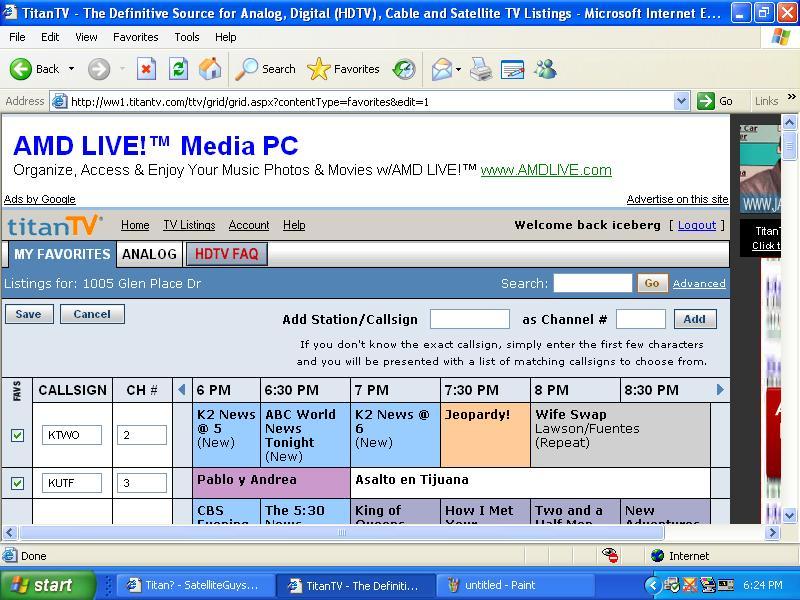
Task: Click the listings Search text box
Action: click(x=593, y=283)
